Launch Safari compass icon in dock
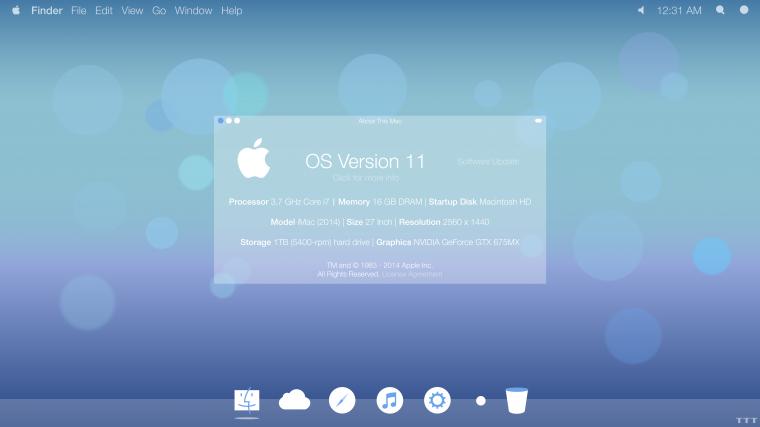 tap(342, 400)
